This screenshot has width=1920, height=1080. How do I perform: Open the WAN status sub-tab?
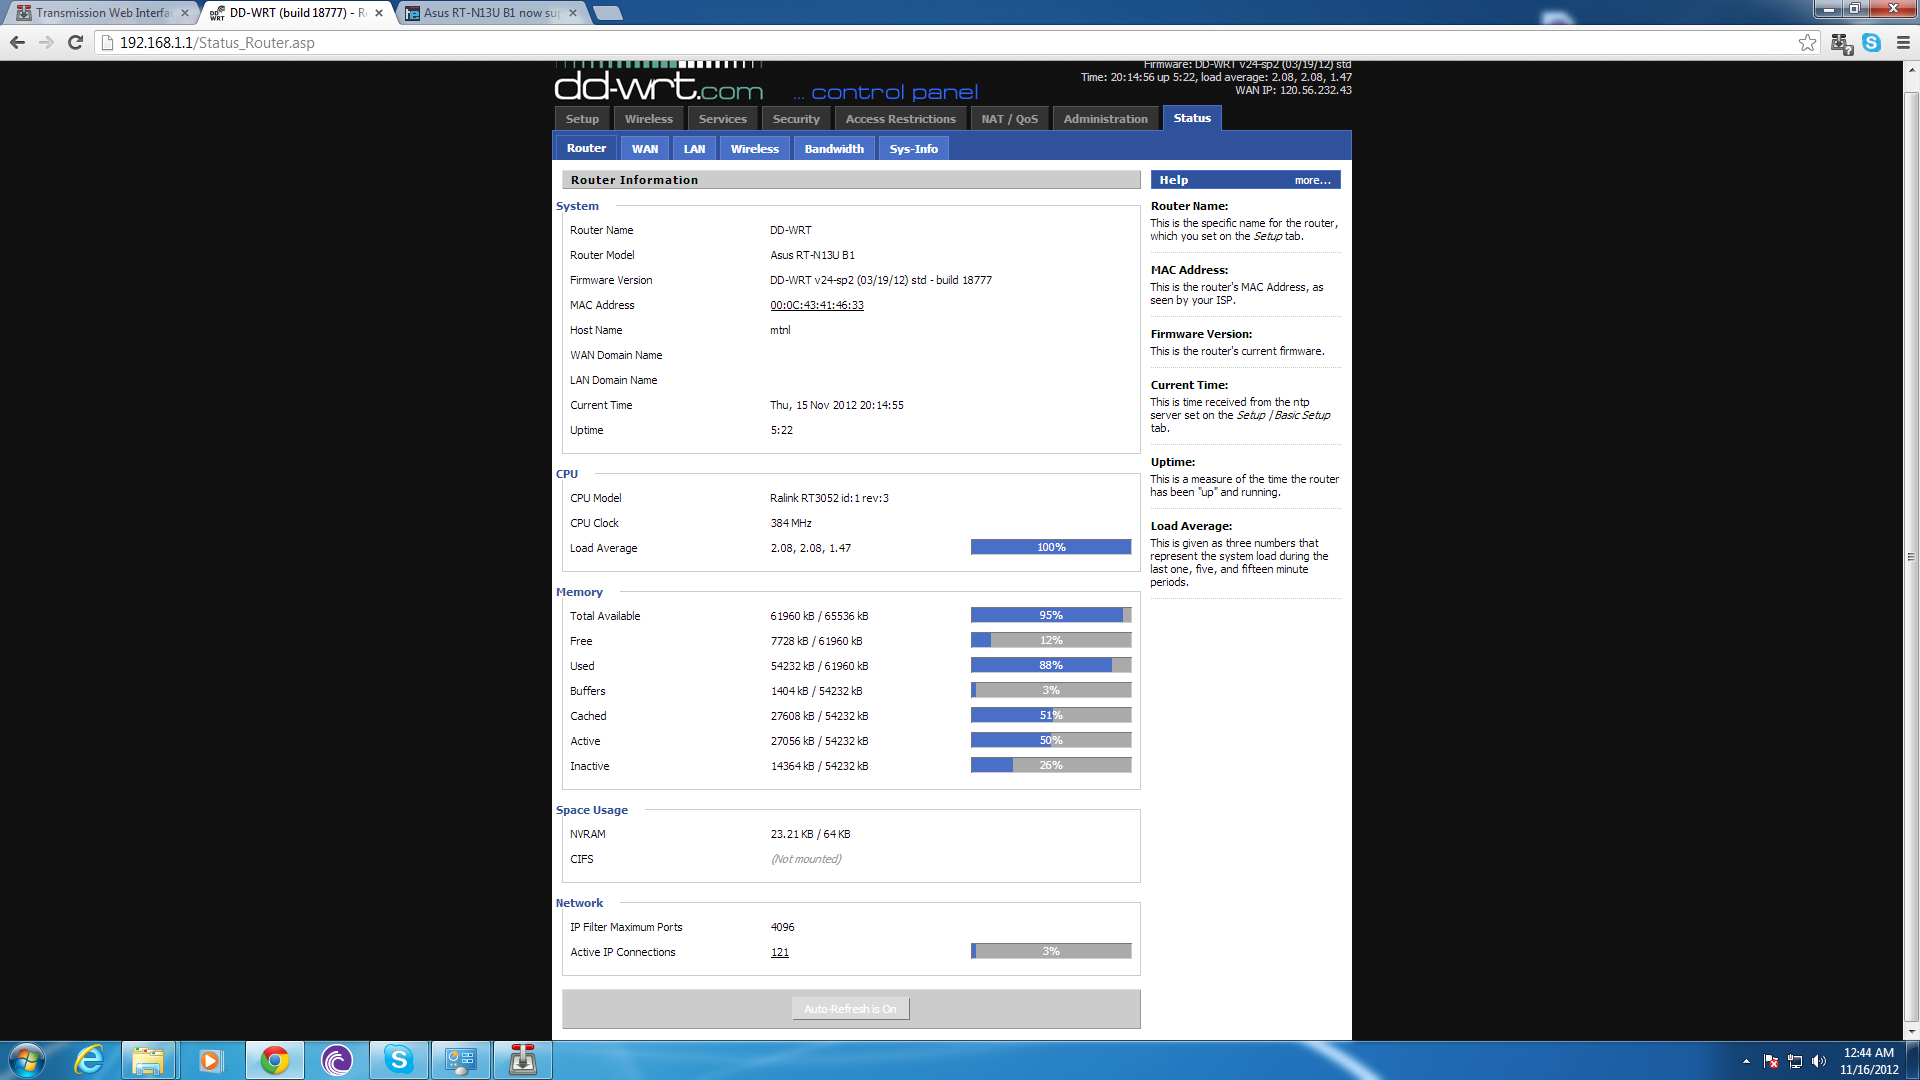[x=645, y=149]
